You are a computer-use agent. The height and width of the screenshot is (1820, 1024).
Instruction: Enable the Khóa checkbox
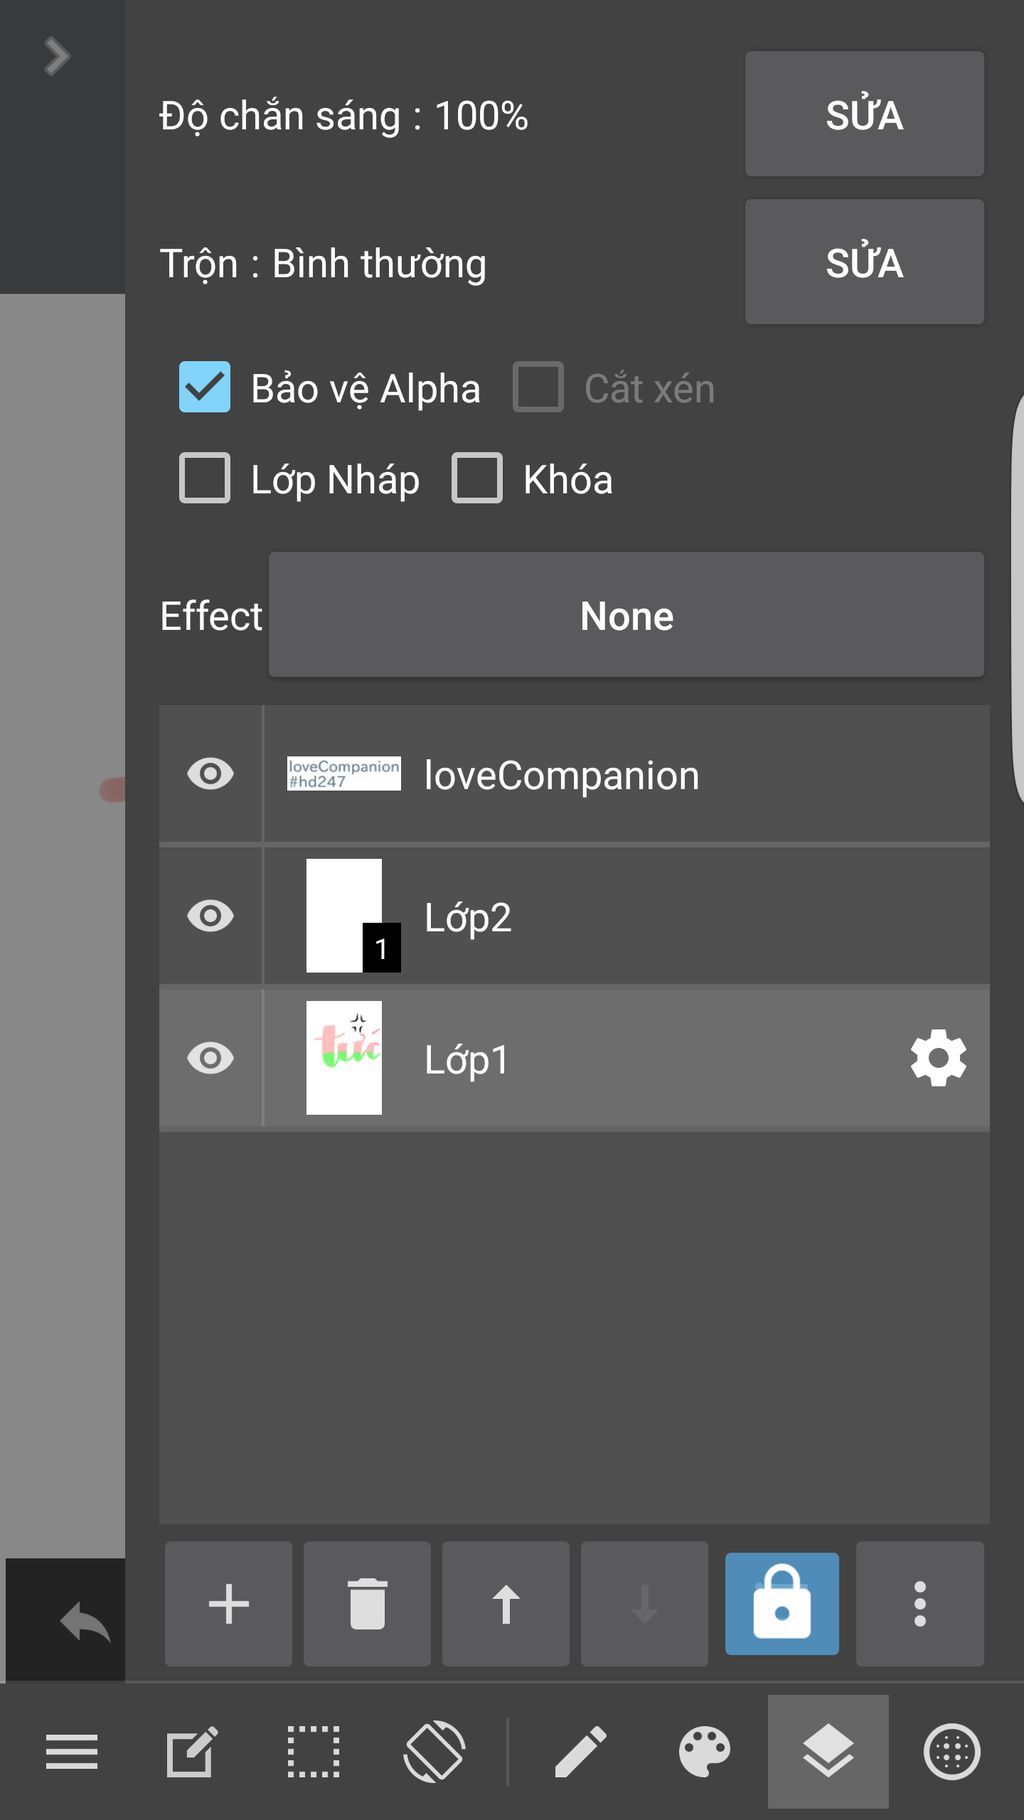[x=477, y=478]
